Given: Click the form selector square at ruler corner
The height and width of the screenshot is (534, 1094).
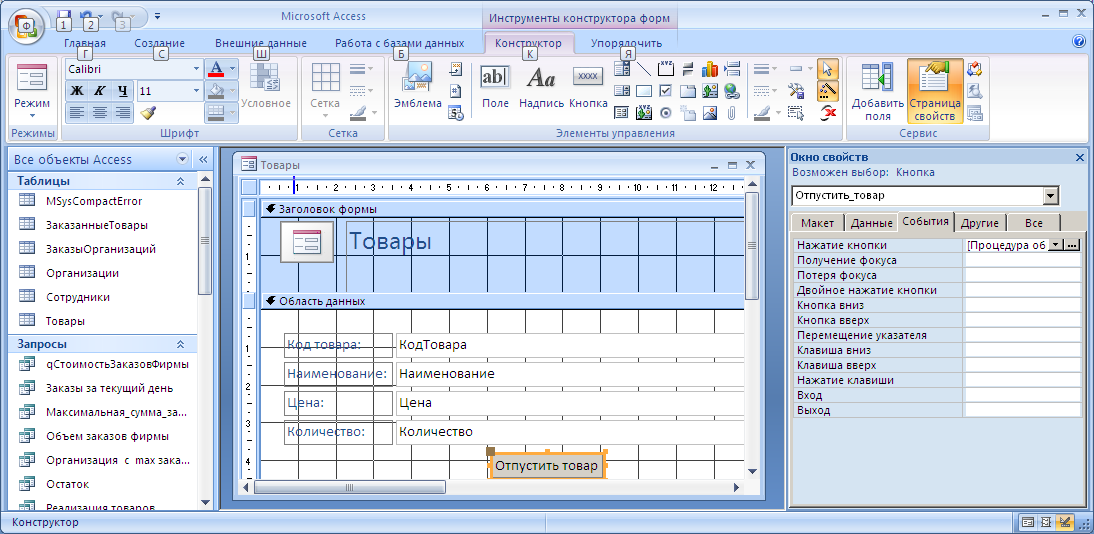Looking at the screenshot, I should pos(249,187).
